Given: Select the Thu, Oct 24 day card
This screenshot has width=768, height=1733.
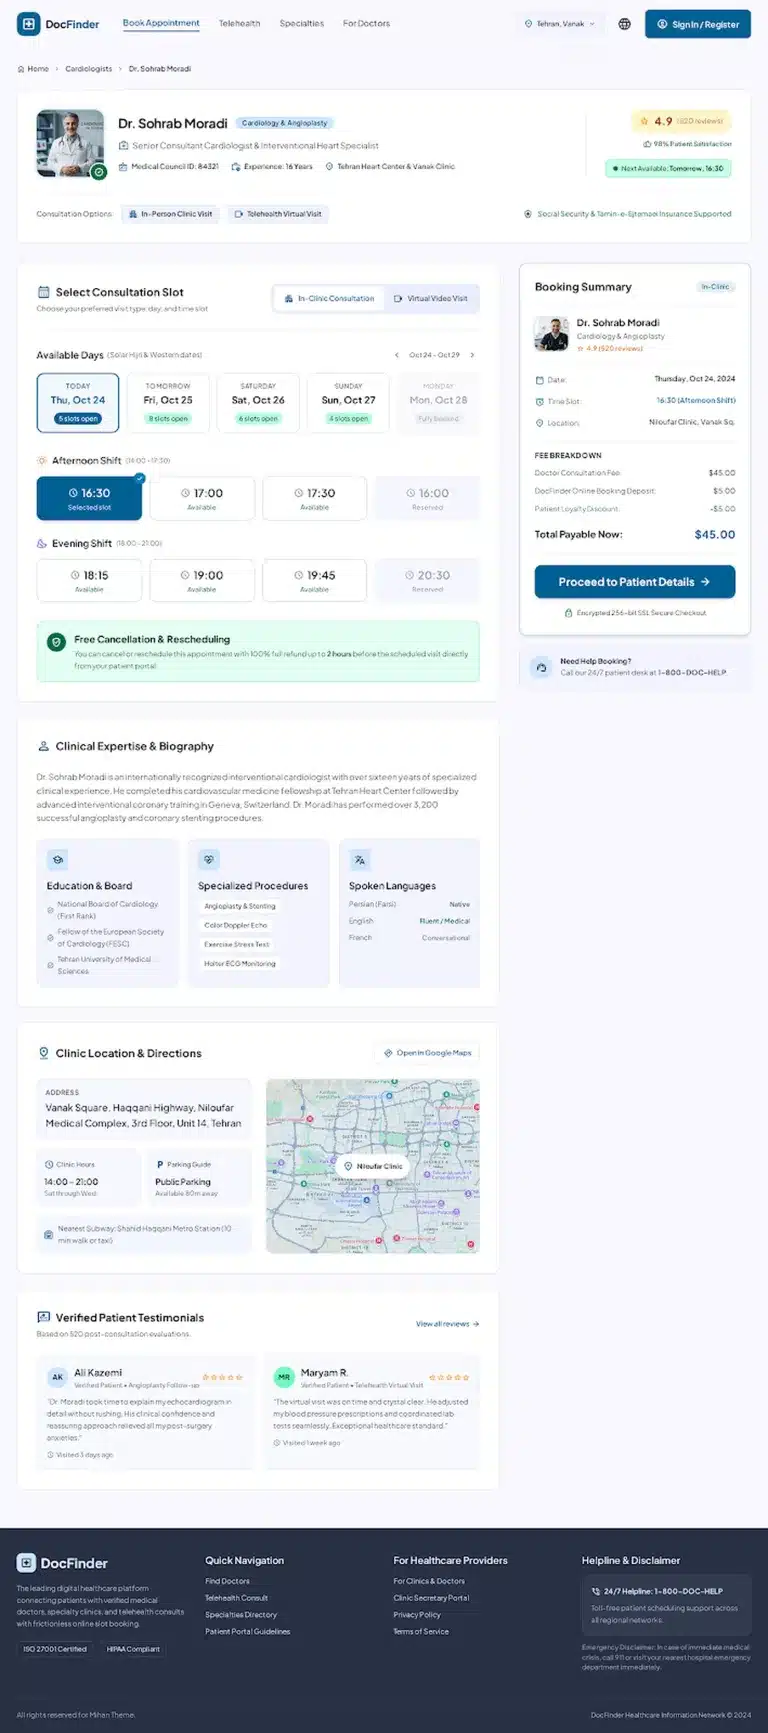Looking at the screenshot, I should 78,403.
